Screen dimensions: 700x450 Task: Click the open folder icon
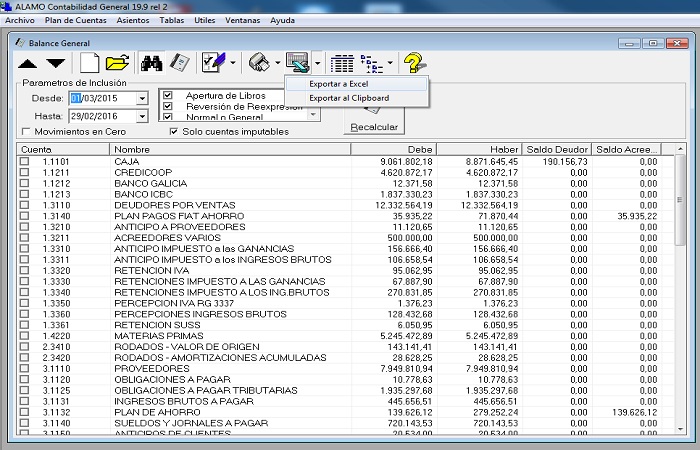point(117,62)
